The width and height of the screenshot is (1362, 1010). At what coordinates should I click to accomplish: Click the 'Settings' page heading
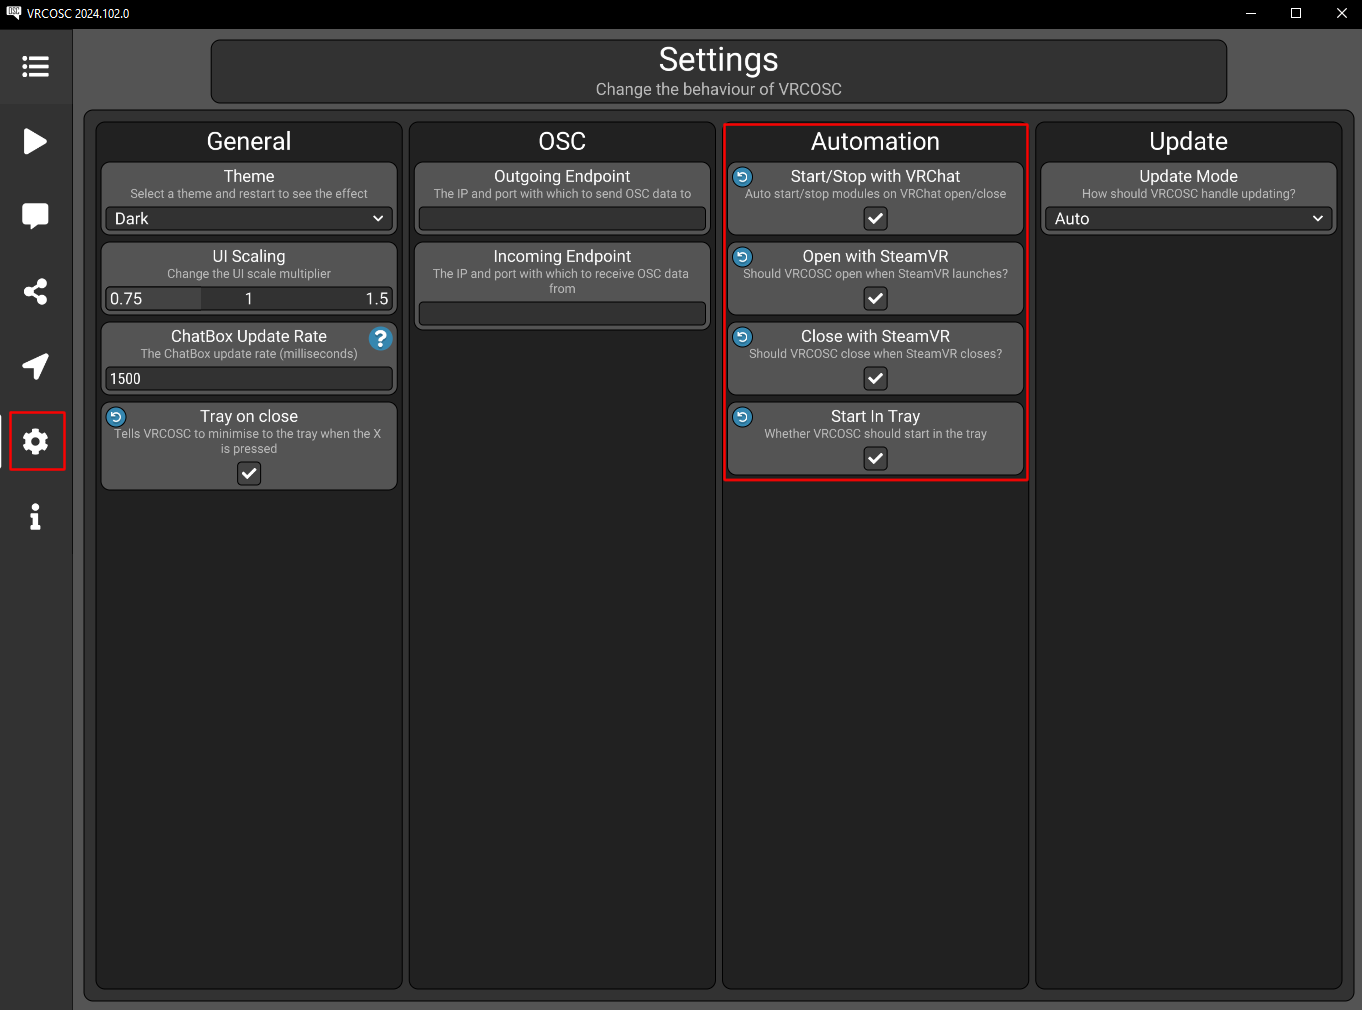pos(718,60)
